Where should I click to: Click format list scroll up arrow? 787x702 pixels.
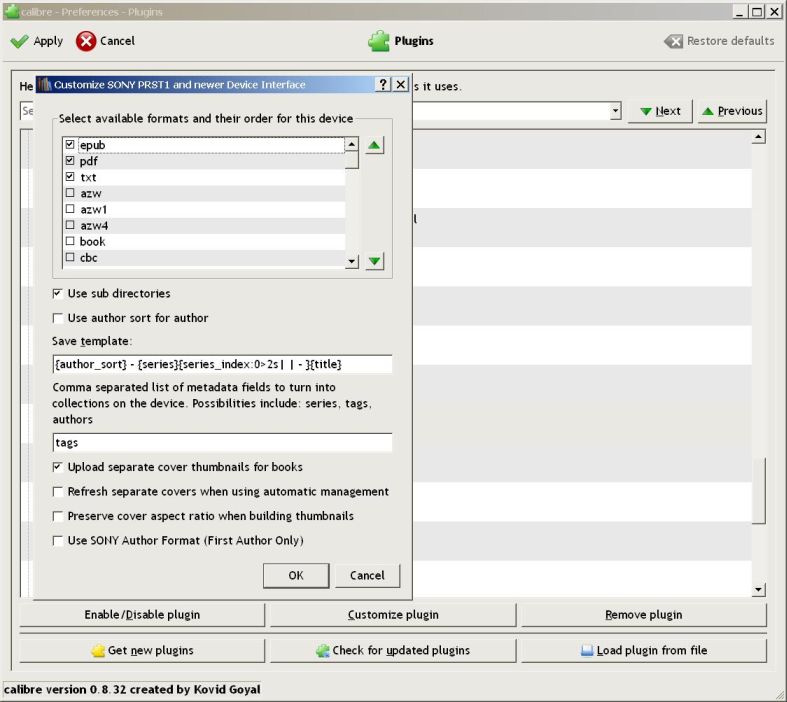pyautogui.click(x=352, y=145)
